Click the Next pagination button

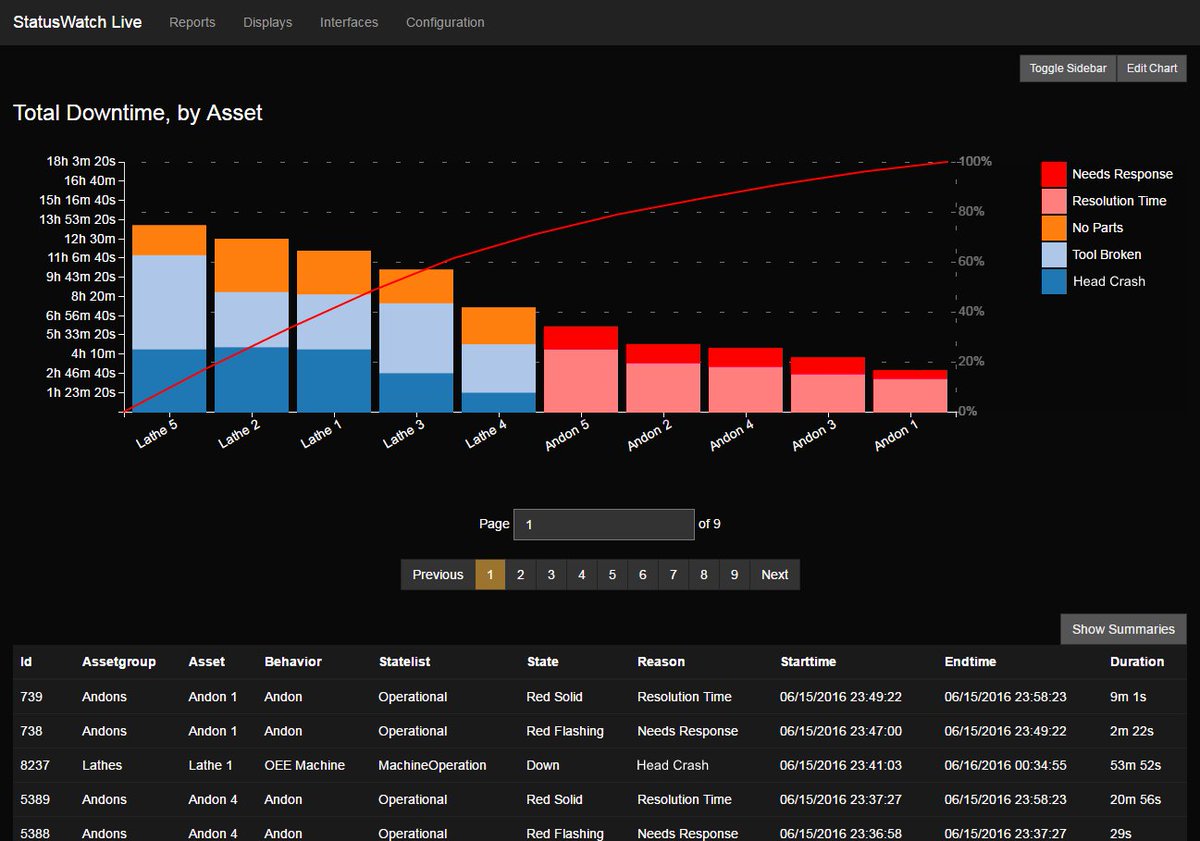pyautogui.click(x=774, y=574)
